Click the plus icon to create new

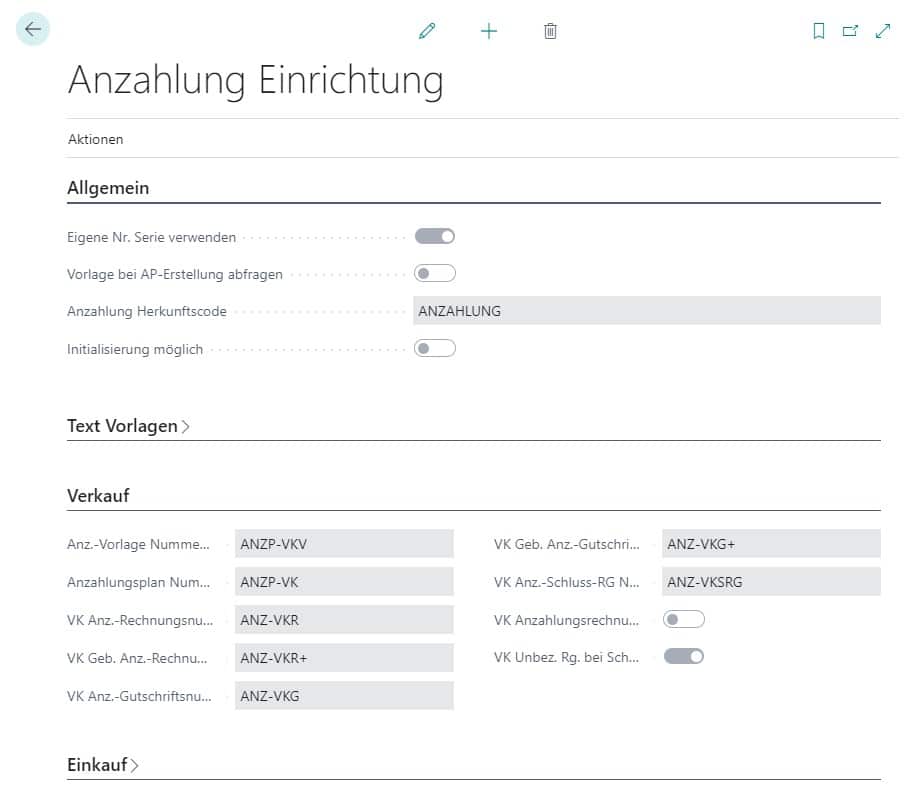tap(489, 31)
